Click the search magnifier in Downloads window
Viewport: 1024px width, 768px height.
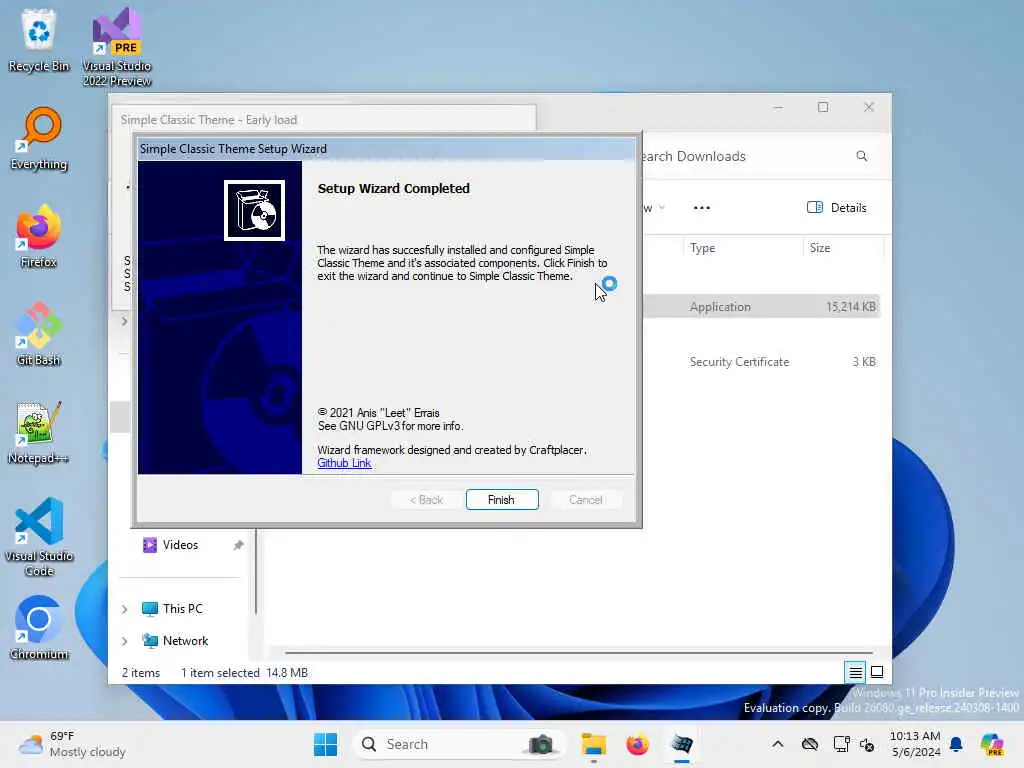pyautogui.click(x=861, y=156)
